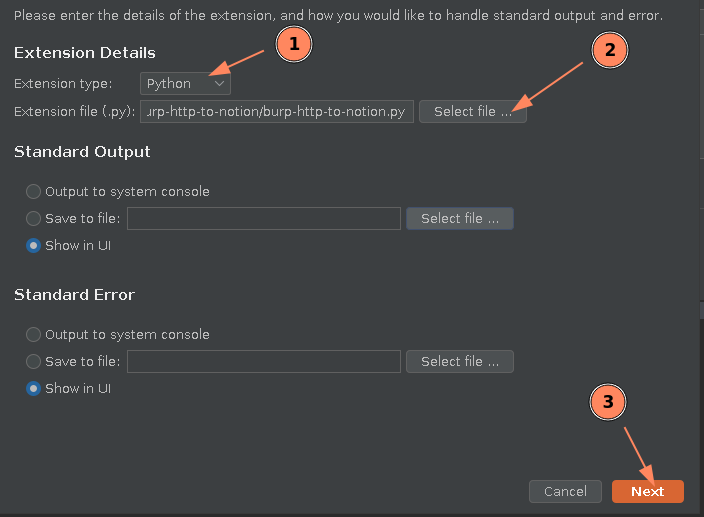
Task: Click the Extension Details section heading
Action: [x=85, y=53]
